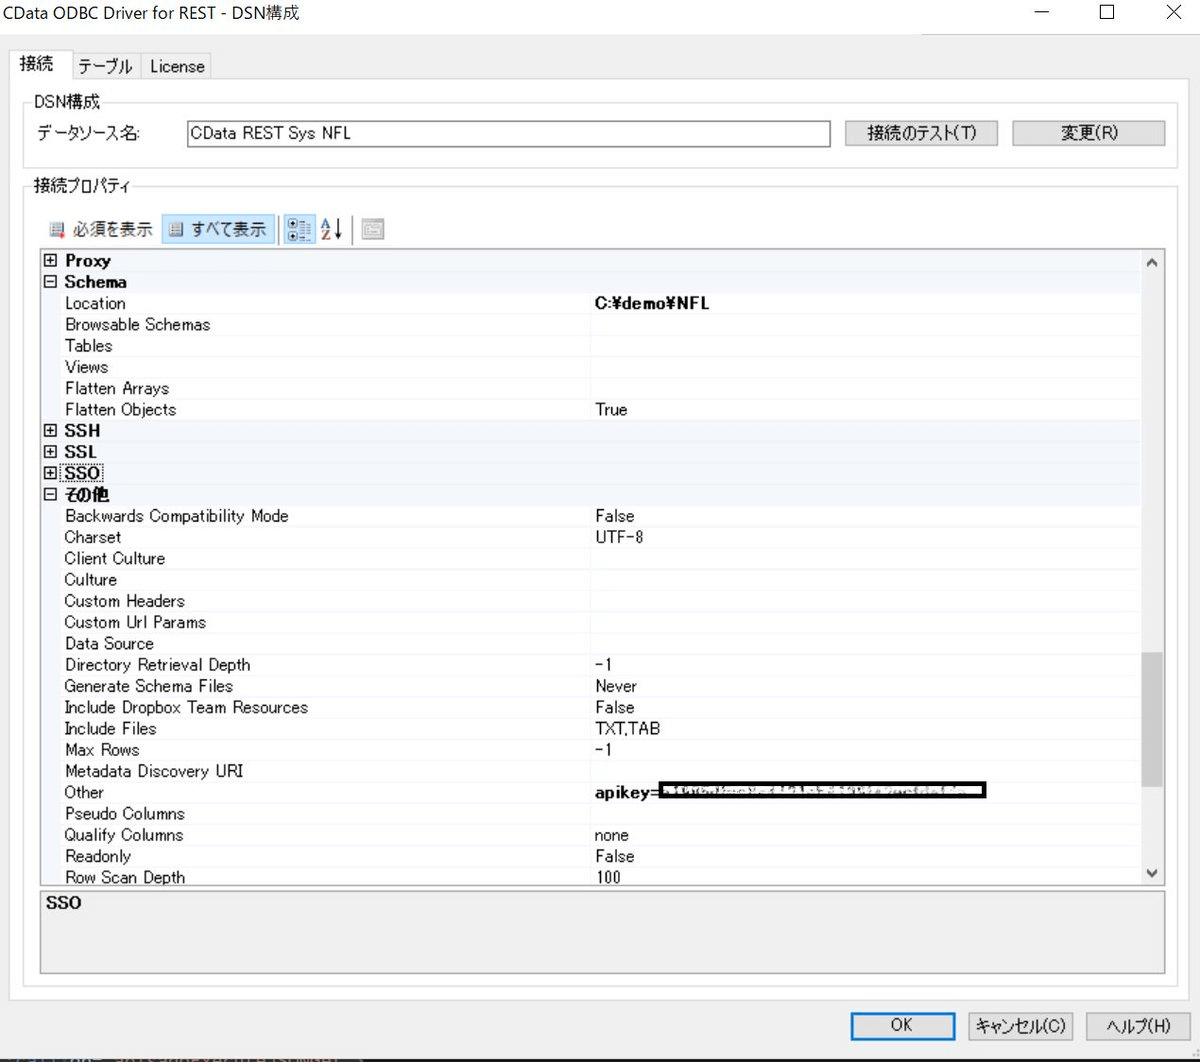Expand the SSH category
1200x1062 pixels.
click(x=50, y=431)
